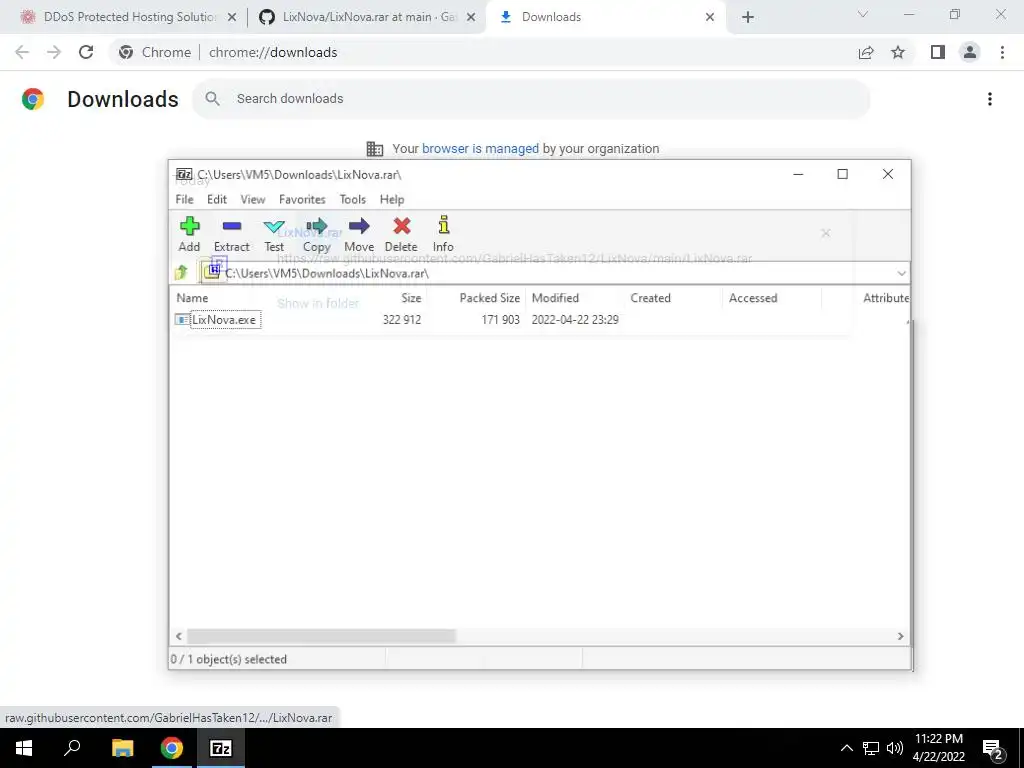Viewport: 1024px width, 768px height.
Task: Open volume control tray icon
Action: pos(895,748)
